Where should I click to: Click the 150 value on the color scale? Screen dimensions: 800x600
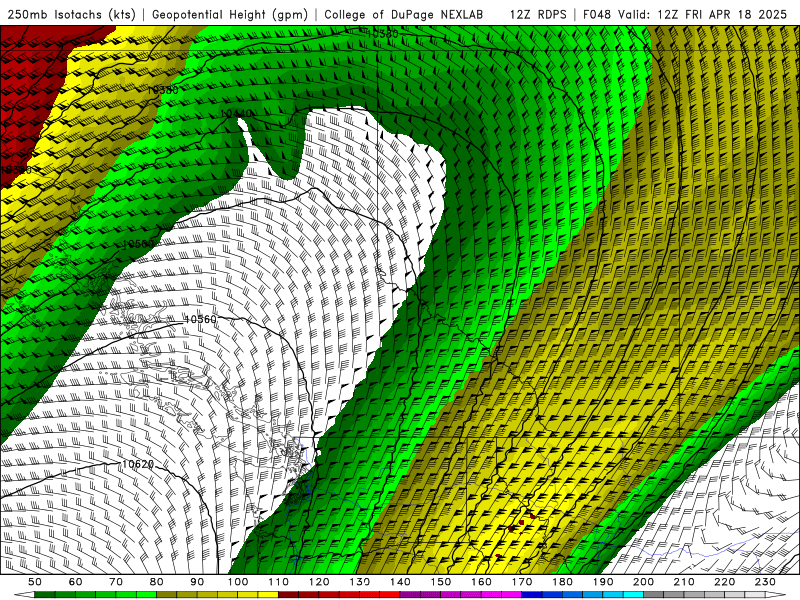pyautogui.click(x=441, y=582)
